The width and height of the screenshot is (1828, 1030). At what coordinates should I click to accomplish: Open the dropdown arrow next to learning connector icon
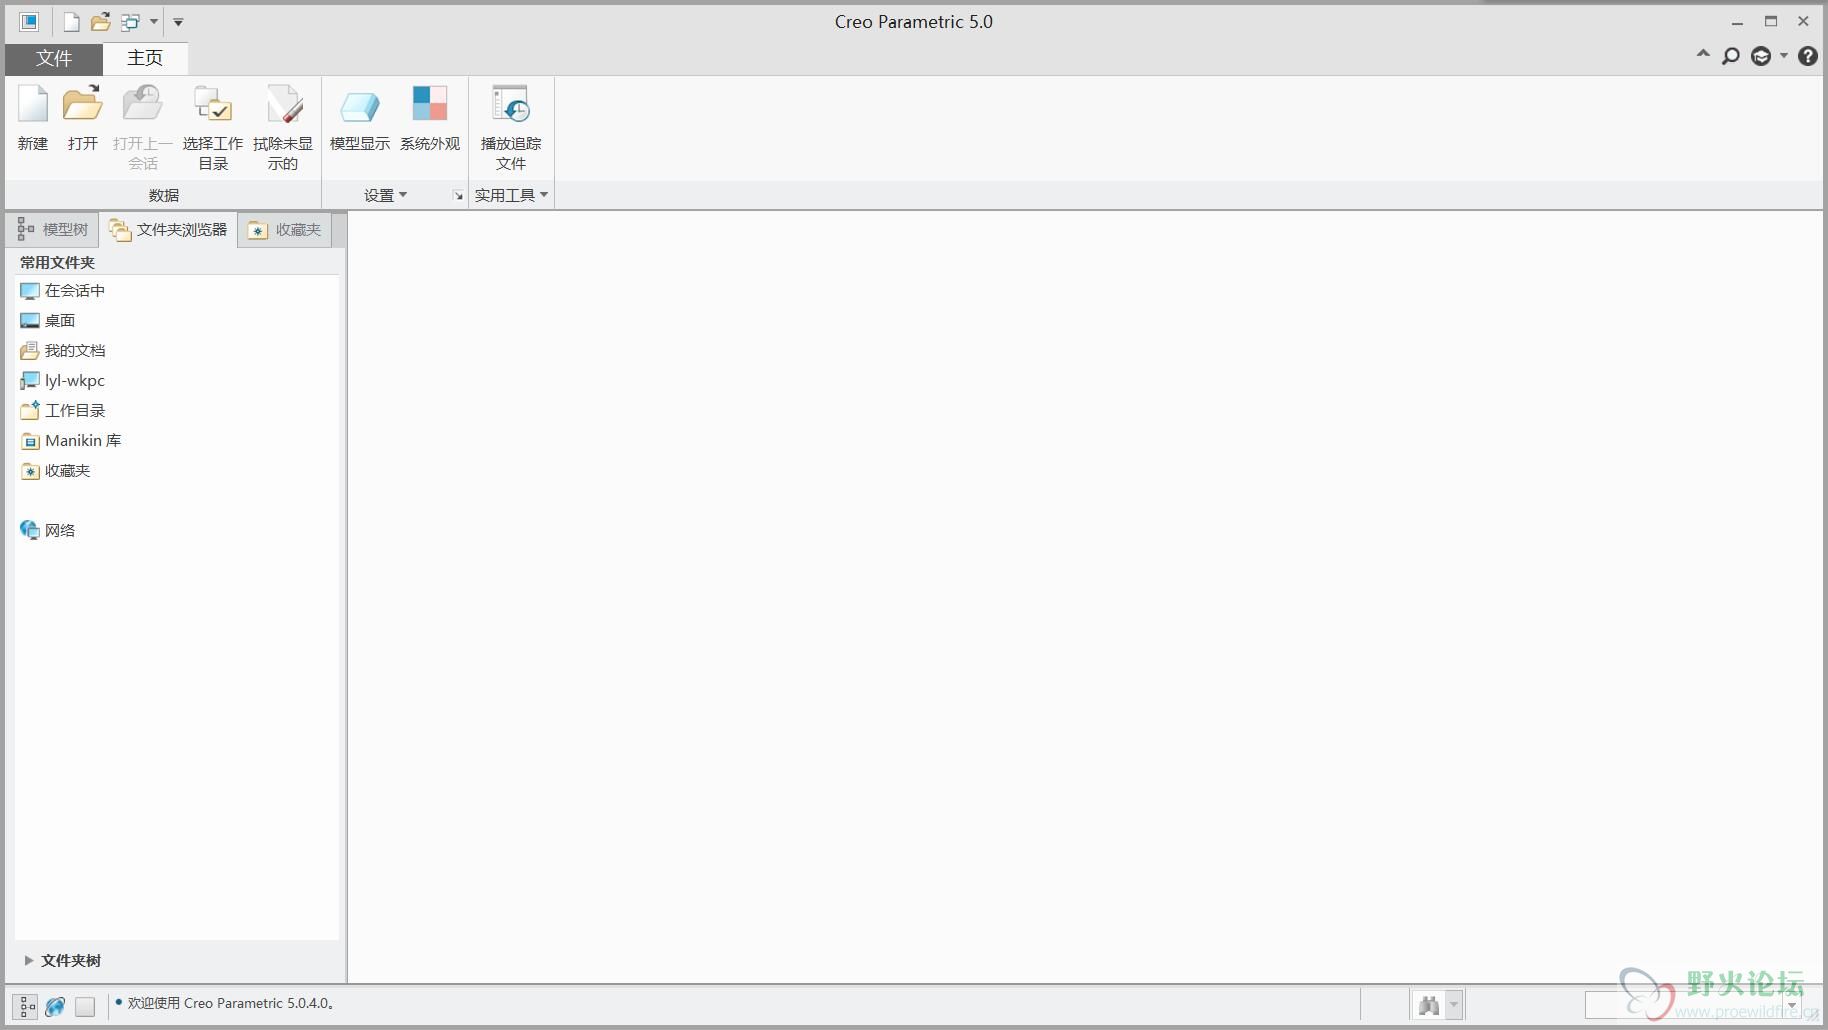point(1784,57)
